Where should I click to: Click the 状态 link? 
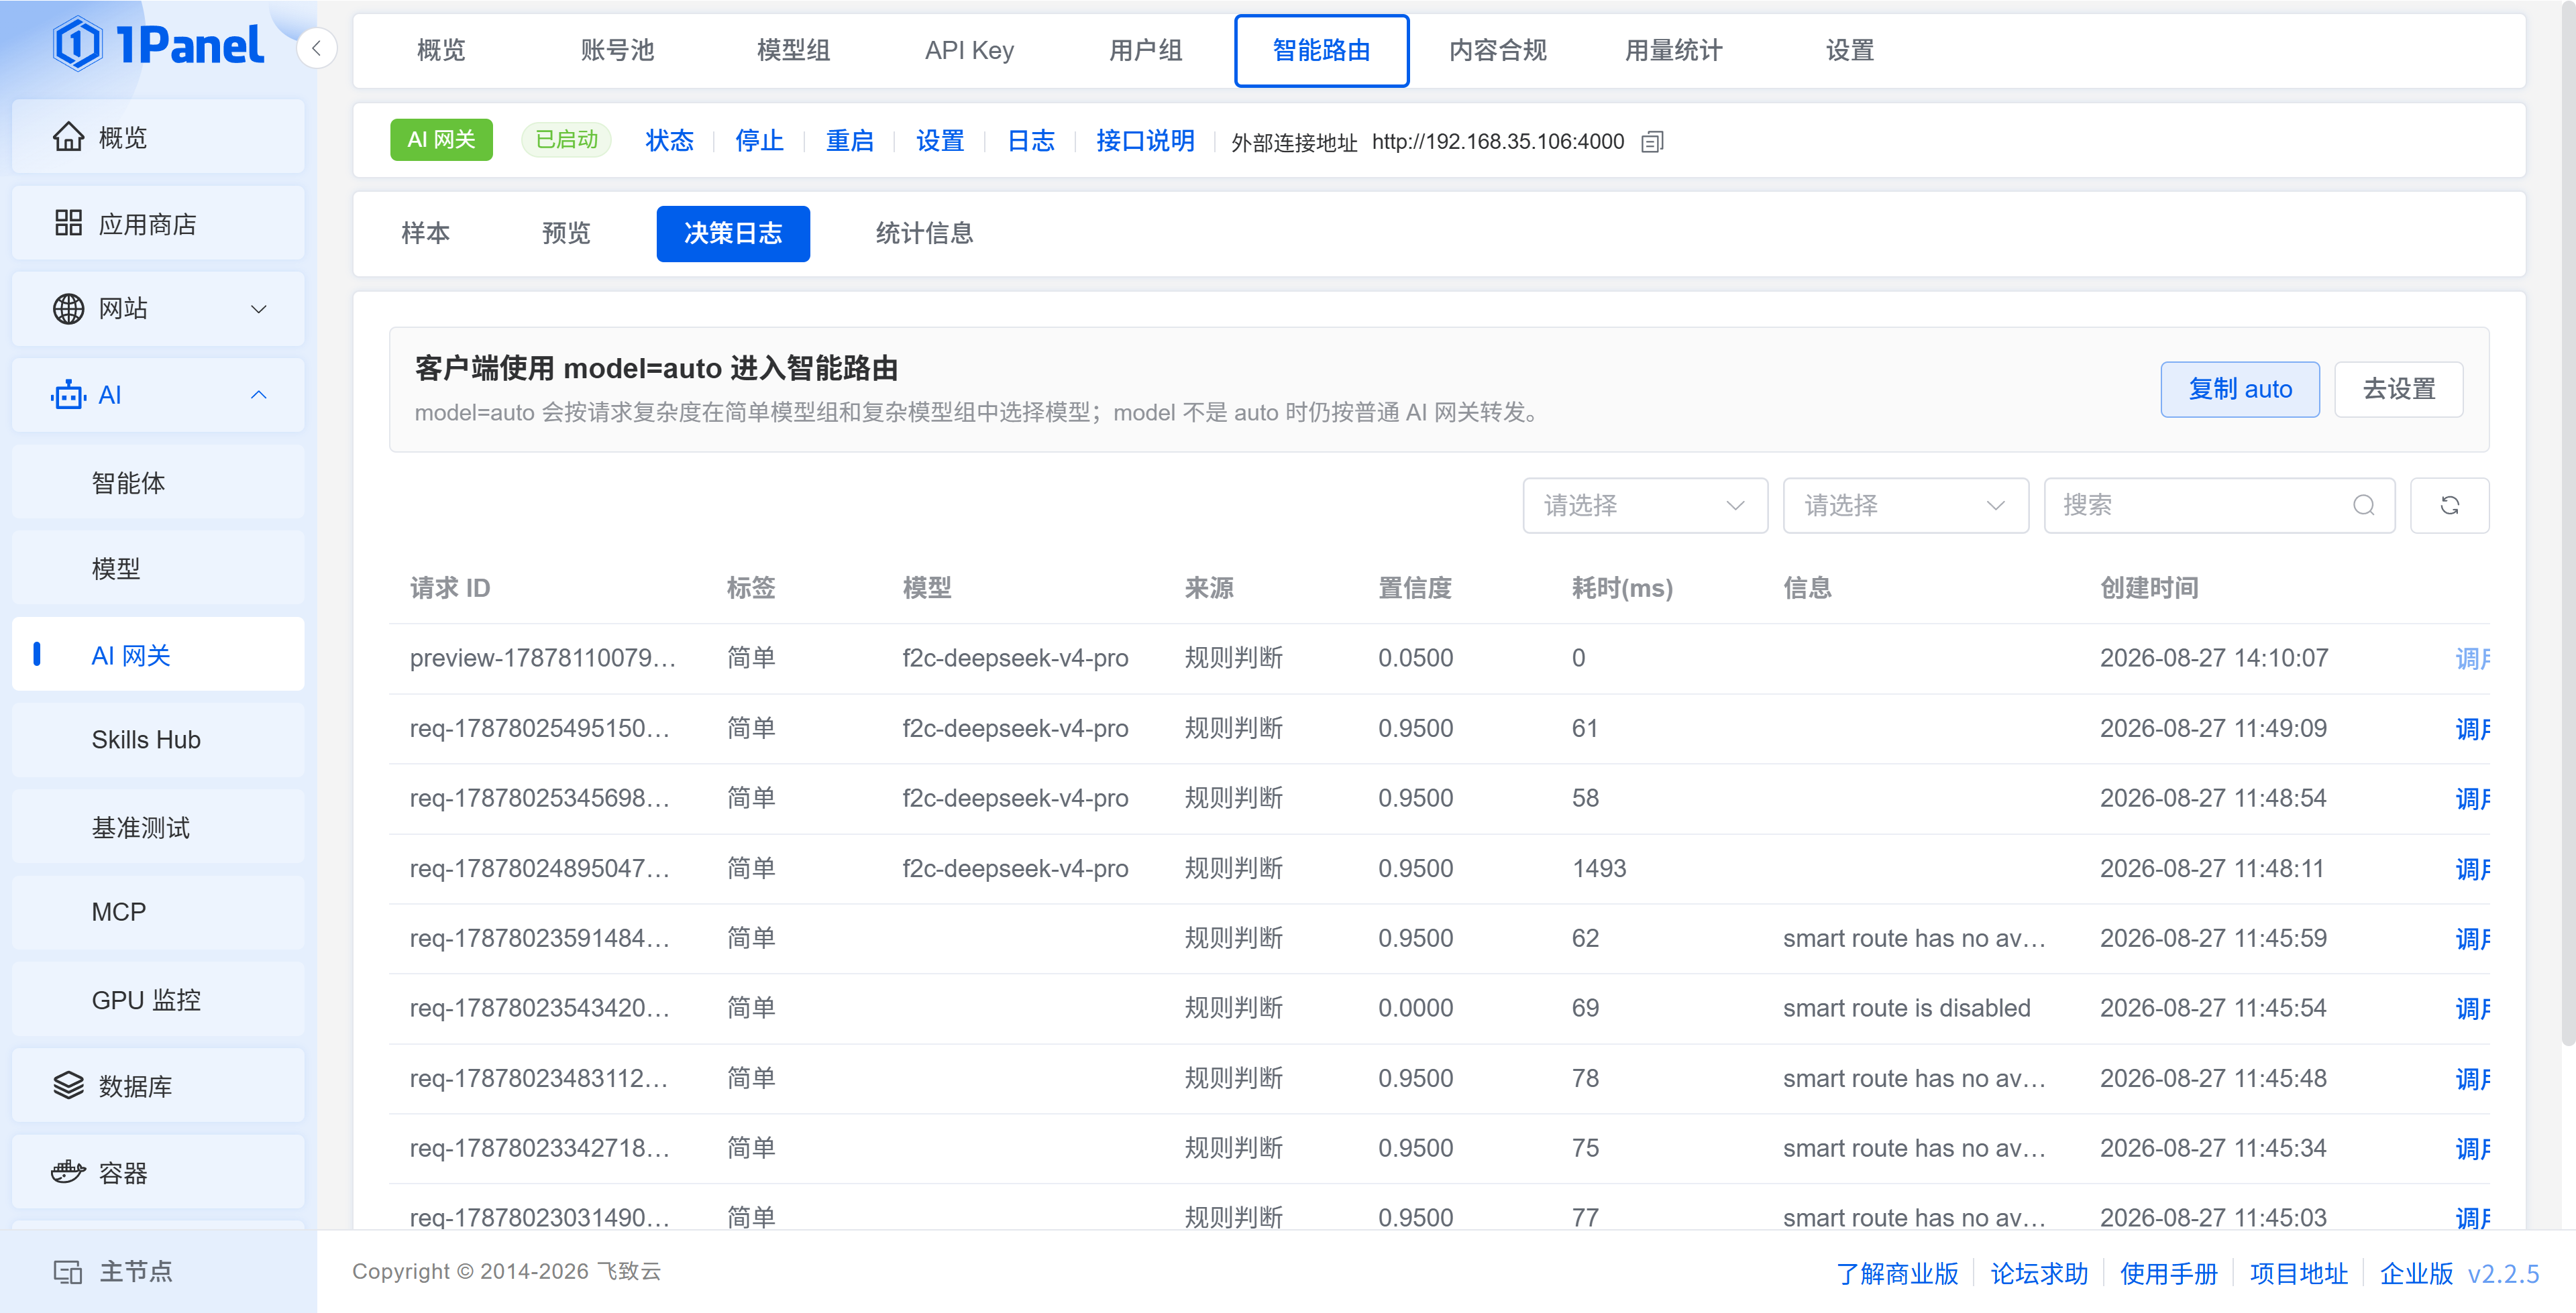[x=669, y=140]
